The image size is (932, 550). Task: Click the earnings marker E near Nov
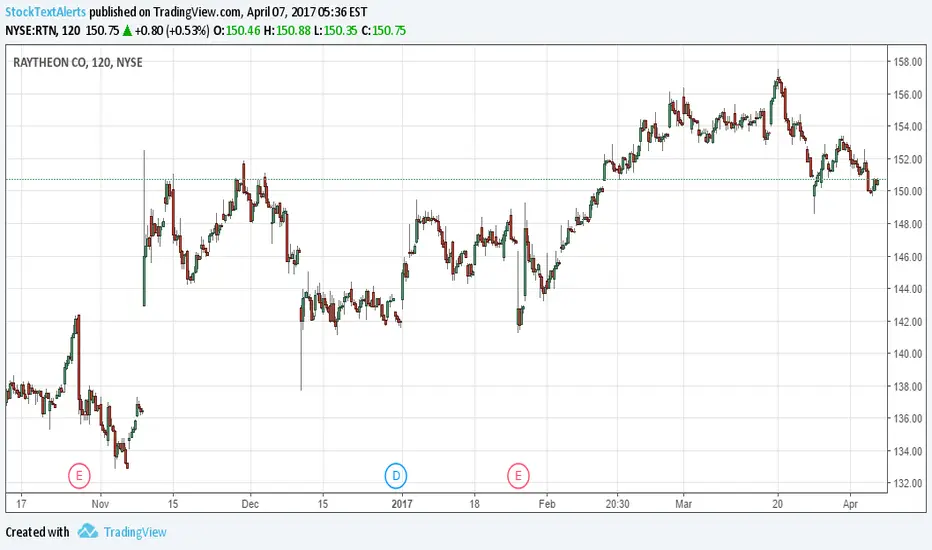click(x=79, y=476)
